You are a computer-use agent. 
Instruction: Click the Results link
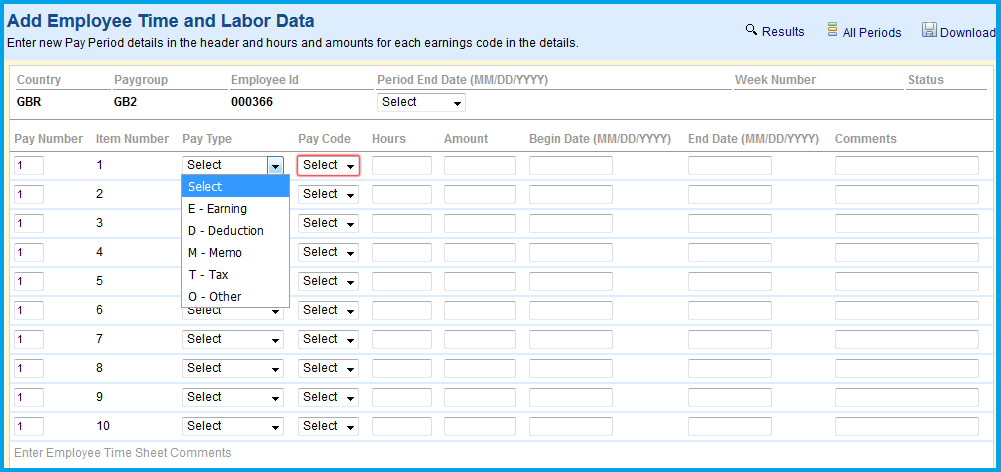click(x=782, y=32)
